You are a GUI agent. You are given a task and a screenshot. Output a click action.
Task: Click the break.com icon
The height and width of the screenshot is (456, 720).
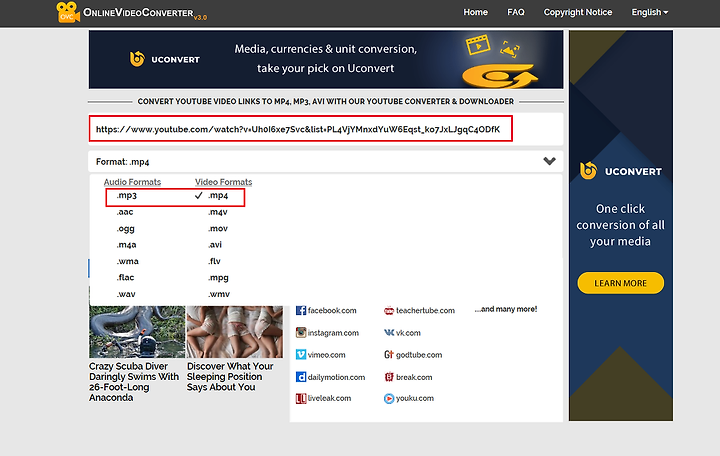pos(389,377)
